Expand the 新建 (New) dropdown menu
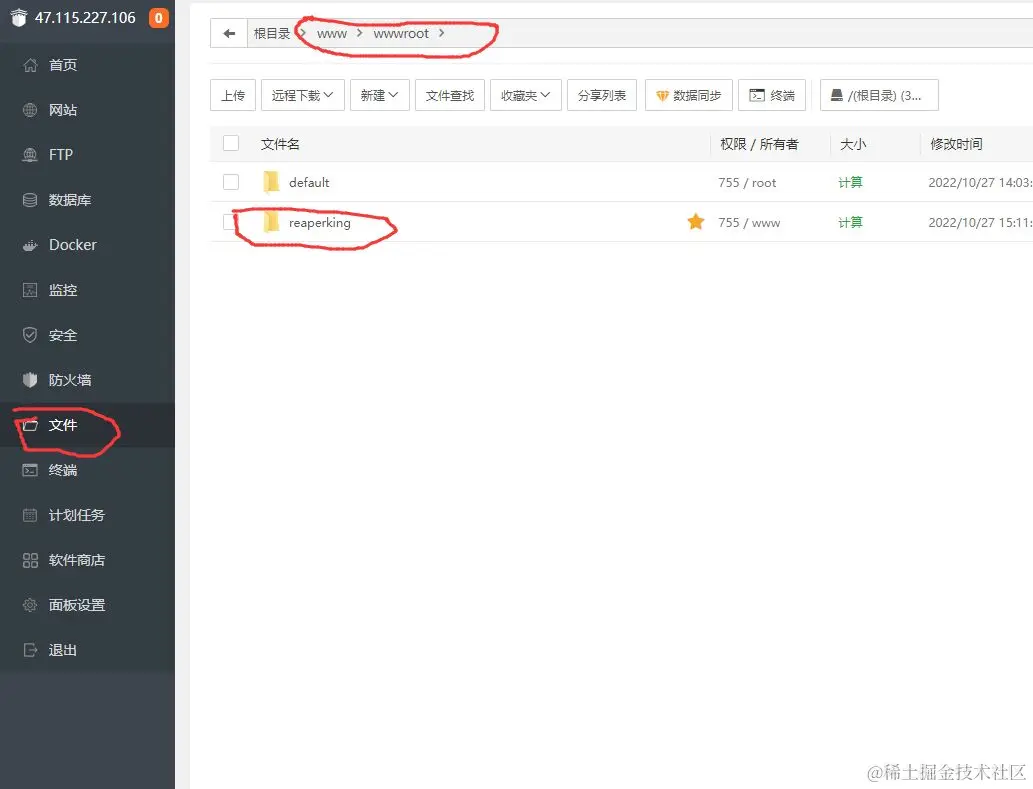Image resolution: width=1033 pixels, height=789 pixels. coord(379,95)
